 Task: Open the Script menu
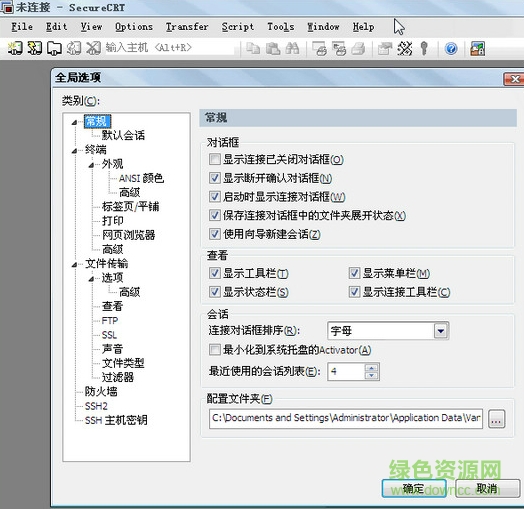click(x=238, y=27)
